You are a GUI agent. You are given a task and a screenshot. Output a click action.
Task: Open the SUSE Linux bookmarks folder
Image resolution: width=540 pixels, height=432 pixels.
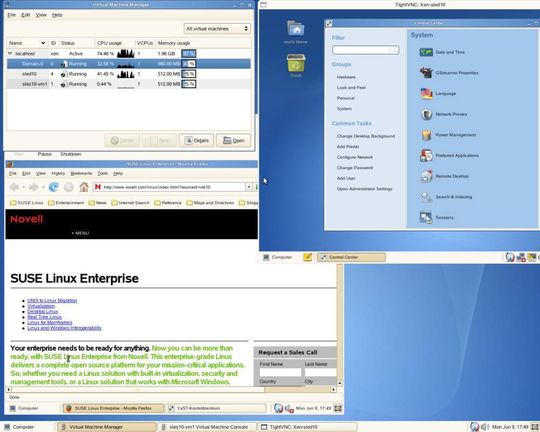27,203
